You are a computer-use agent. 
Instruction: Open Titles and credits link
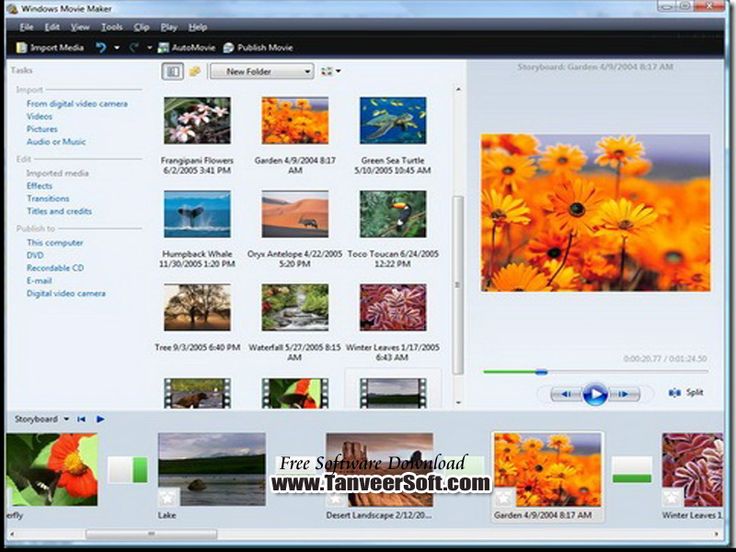59,211
